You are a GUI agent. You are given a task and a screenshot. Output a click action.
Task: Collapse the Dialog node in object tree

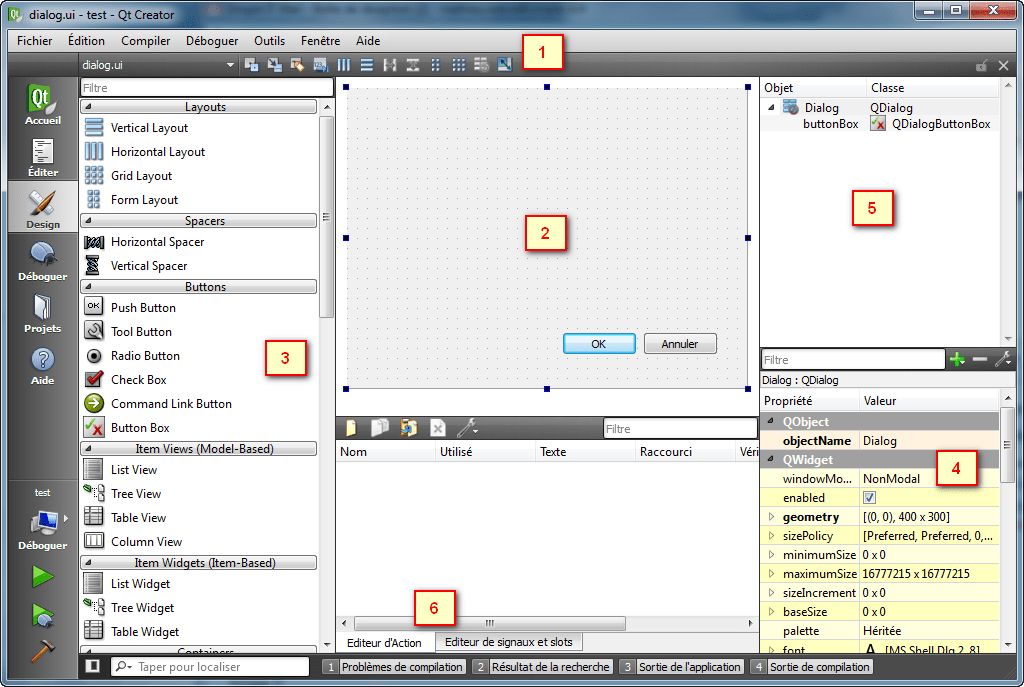(771, 107)
